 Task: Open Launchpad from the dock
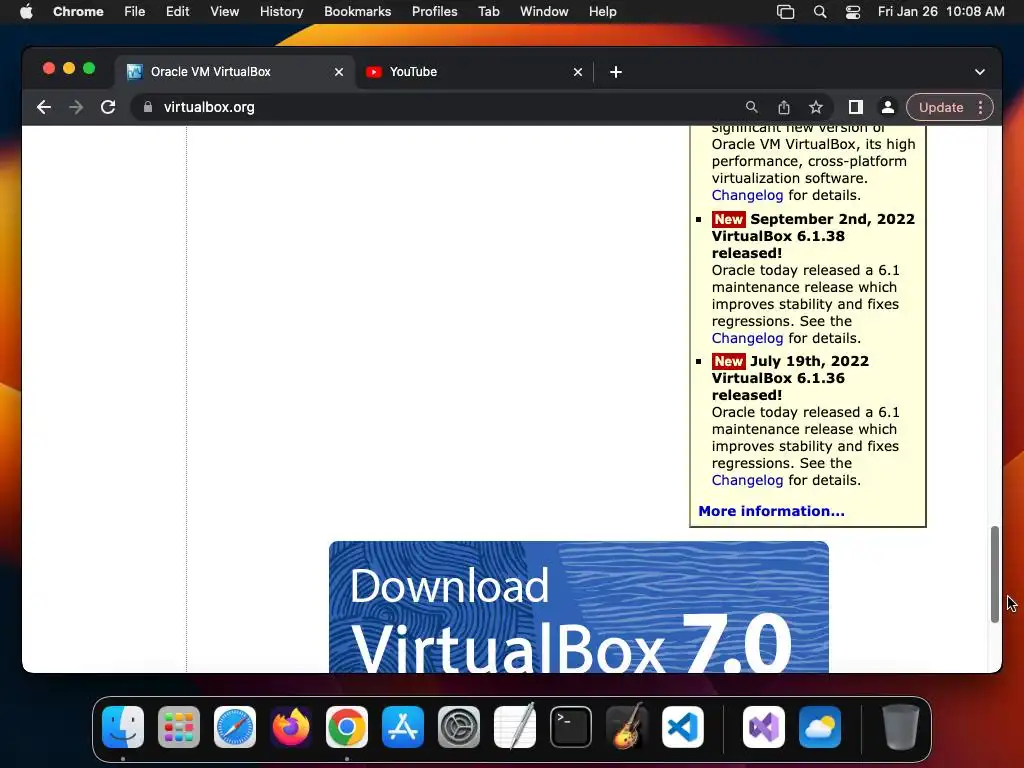(x=179, y=727)
